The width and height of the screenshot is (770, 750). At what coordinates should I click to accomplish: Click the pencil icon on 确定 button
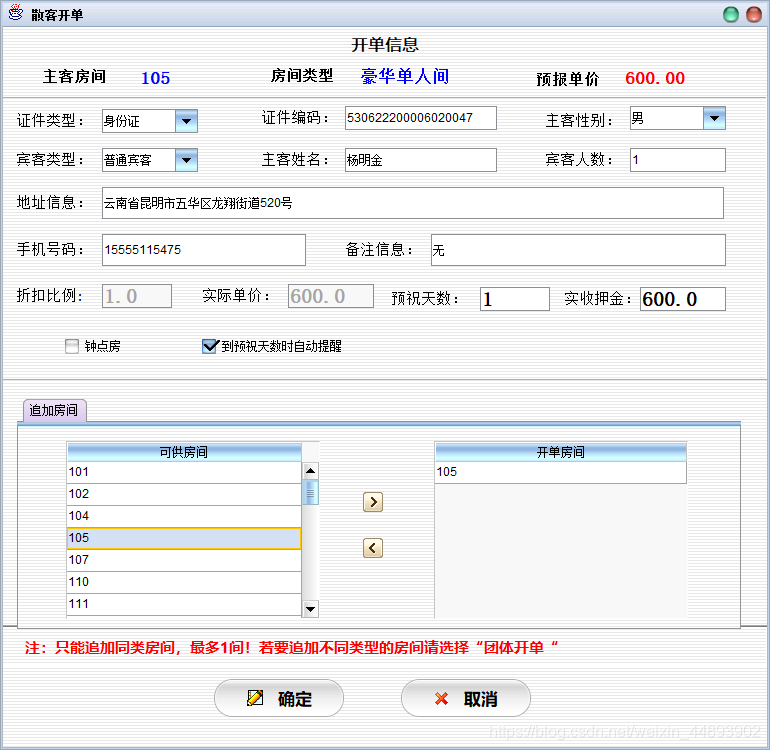(255, 698)
